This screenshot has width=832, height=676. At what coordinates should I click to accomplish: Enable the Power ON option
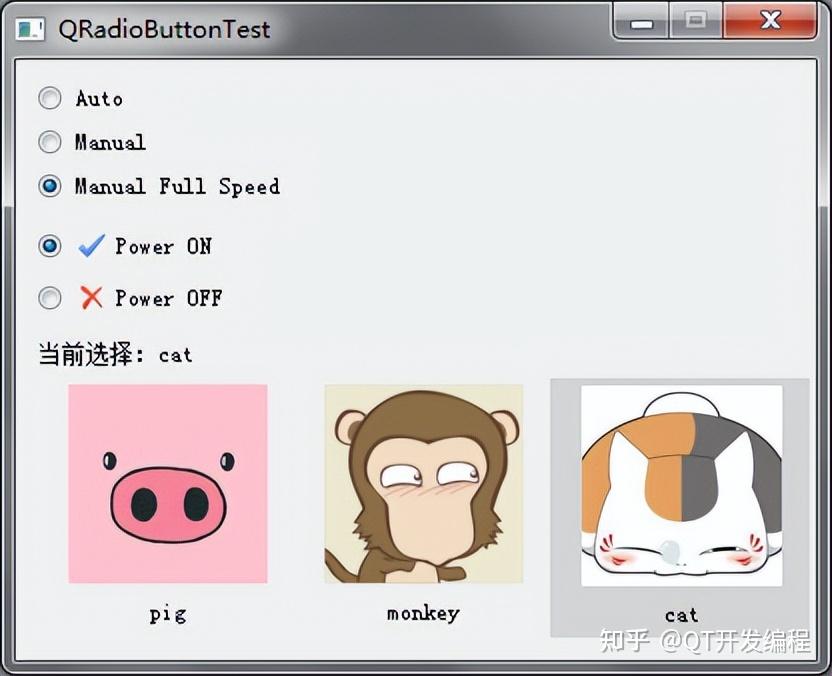[x=50, y=246]
